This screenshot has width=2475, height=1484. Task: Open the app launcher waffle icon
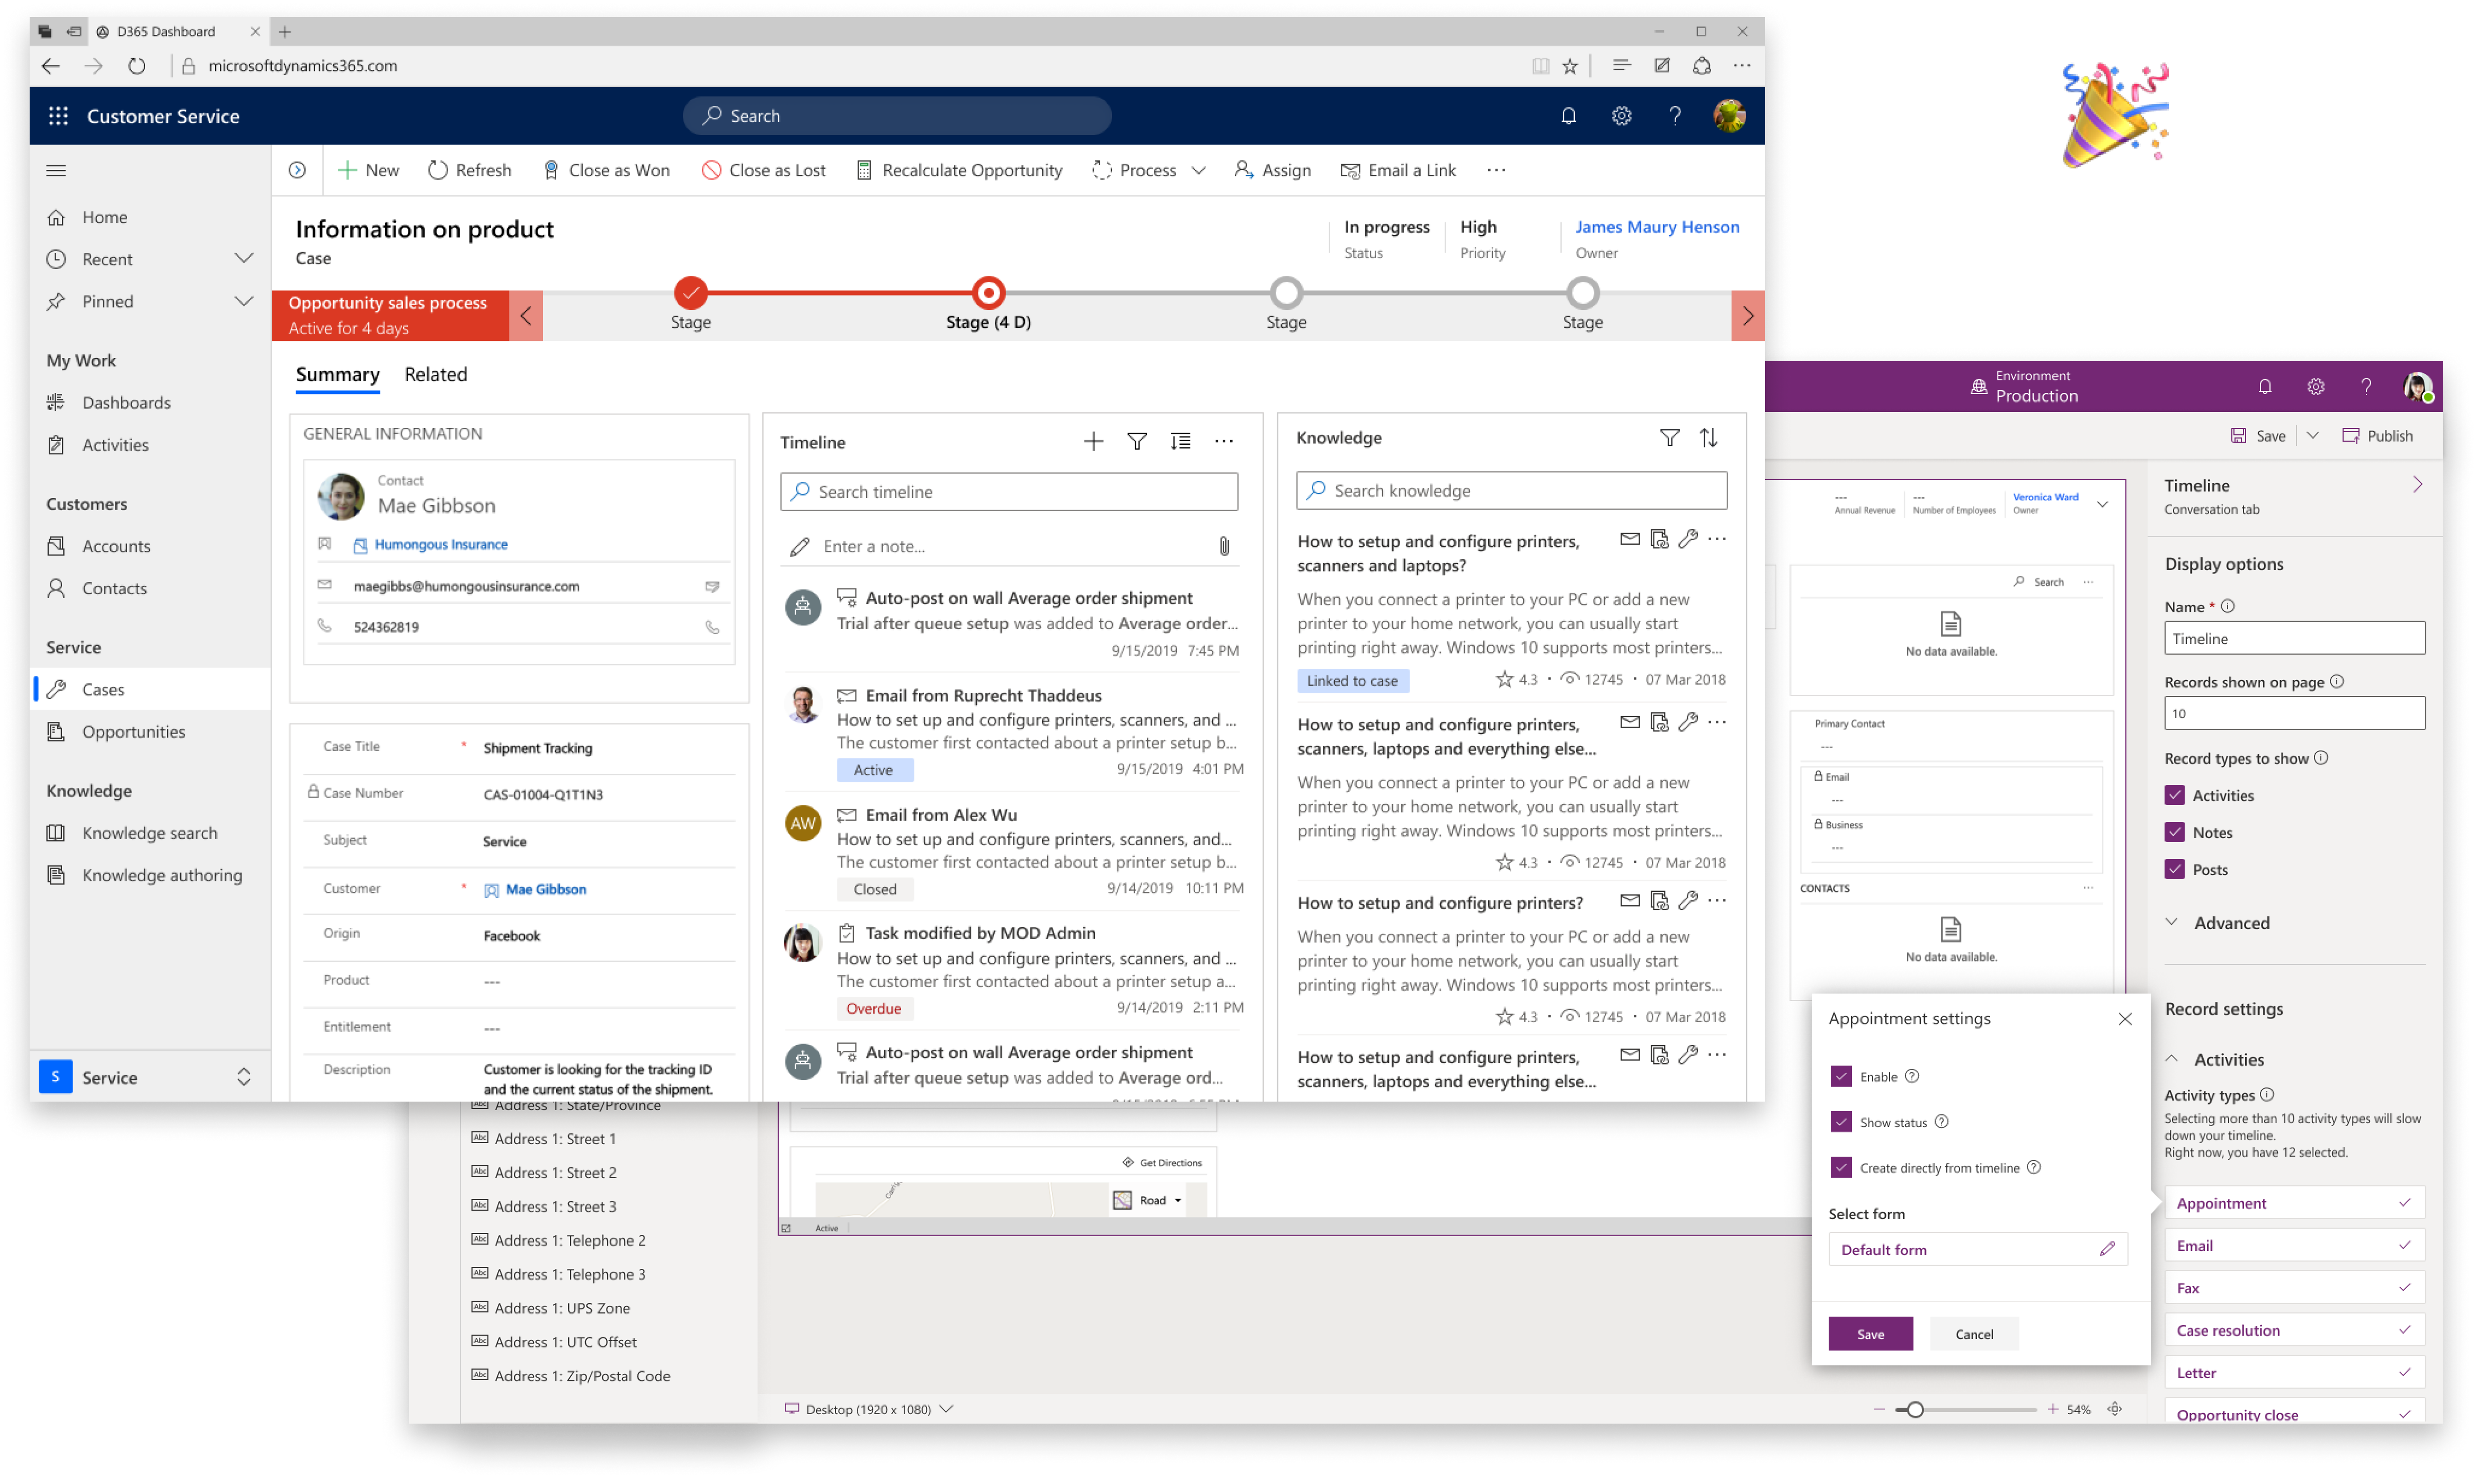tap(58, 116)
